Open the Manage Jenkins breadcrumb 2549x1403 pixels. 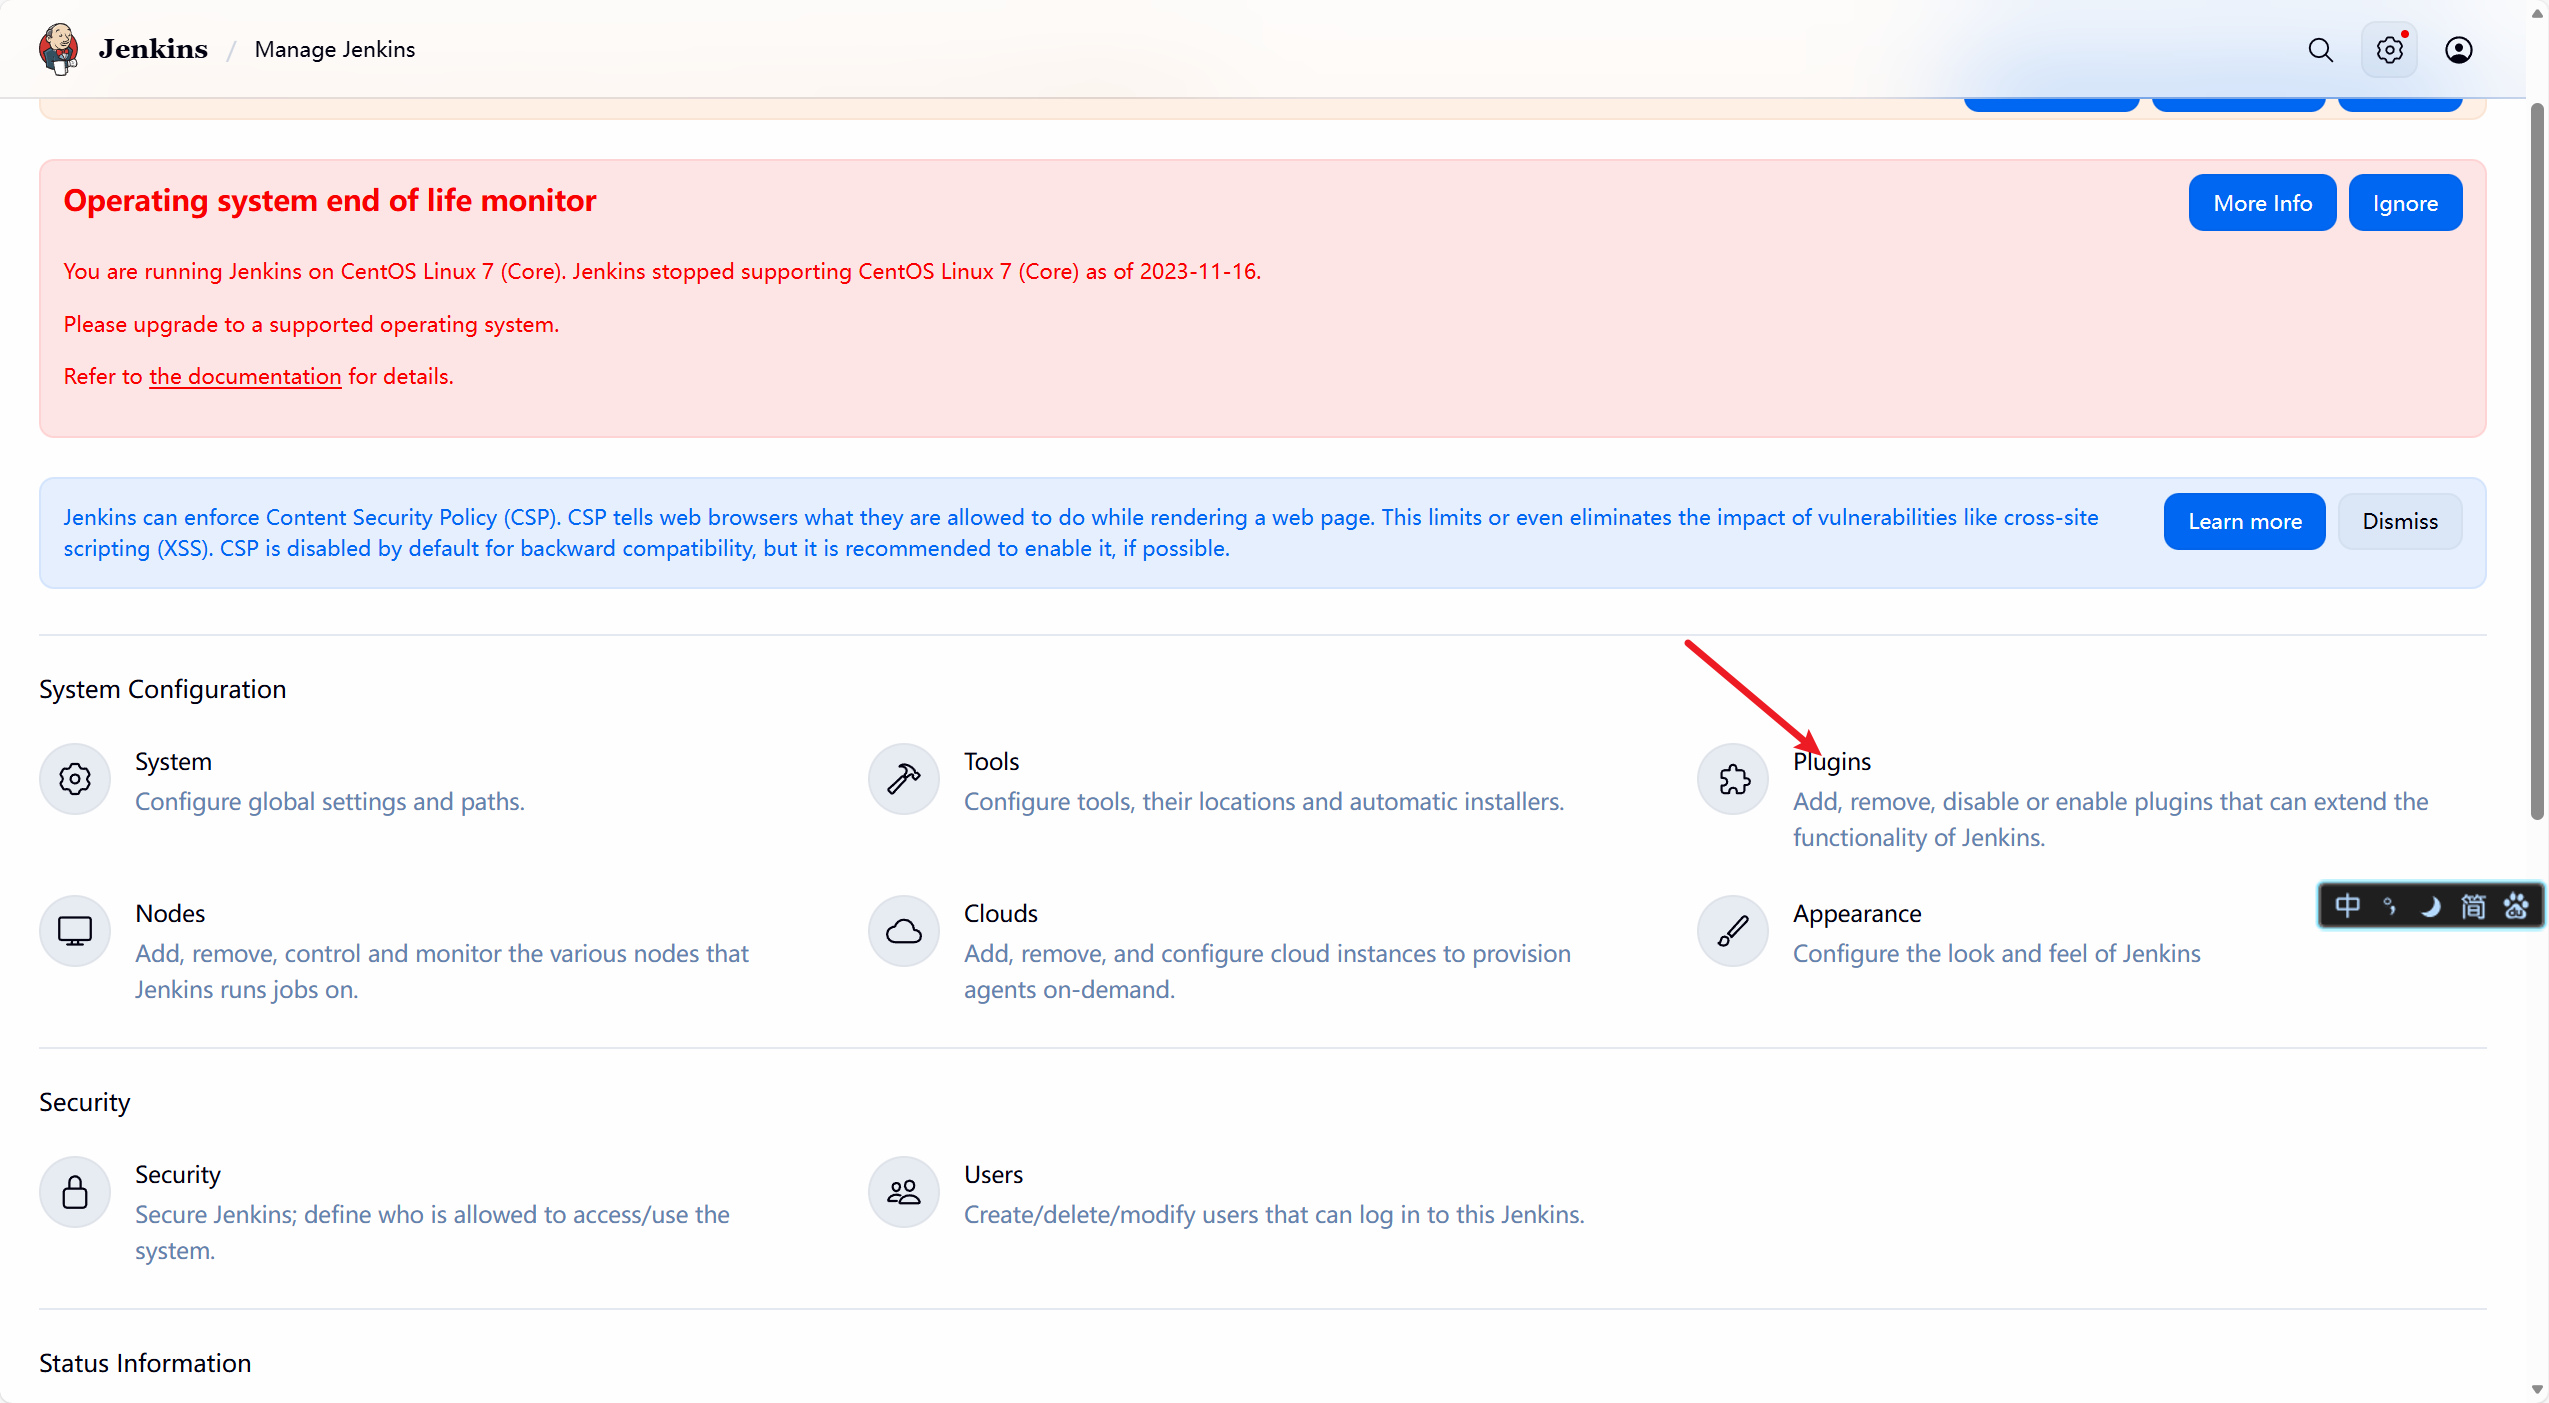tap(334, 50)
